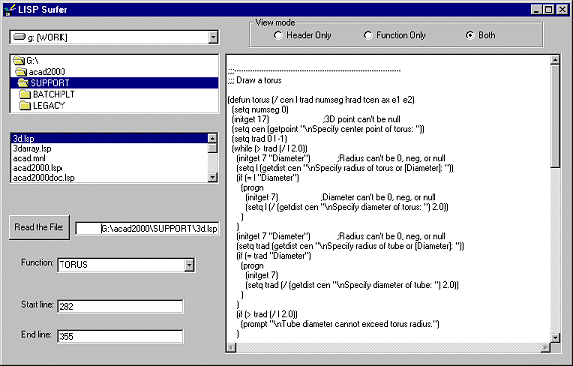Maximize the LISP Surfer window
This screenshot has height=366, width=573.
[x=548, y=9]
